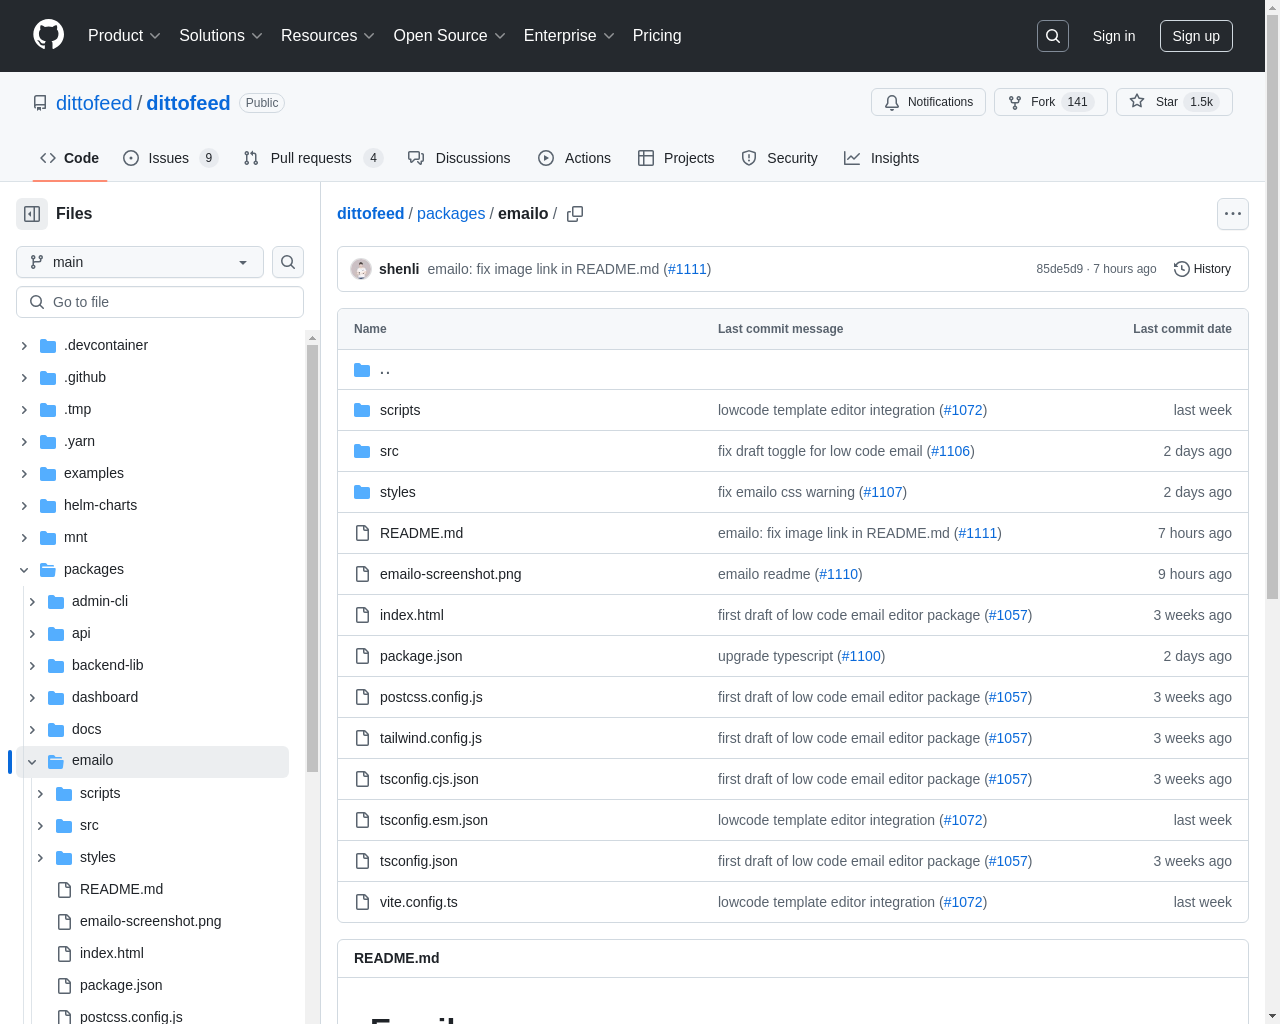
Task: Open commit History
Action: click(1202, 269)
